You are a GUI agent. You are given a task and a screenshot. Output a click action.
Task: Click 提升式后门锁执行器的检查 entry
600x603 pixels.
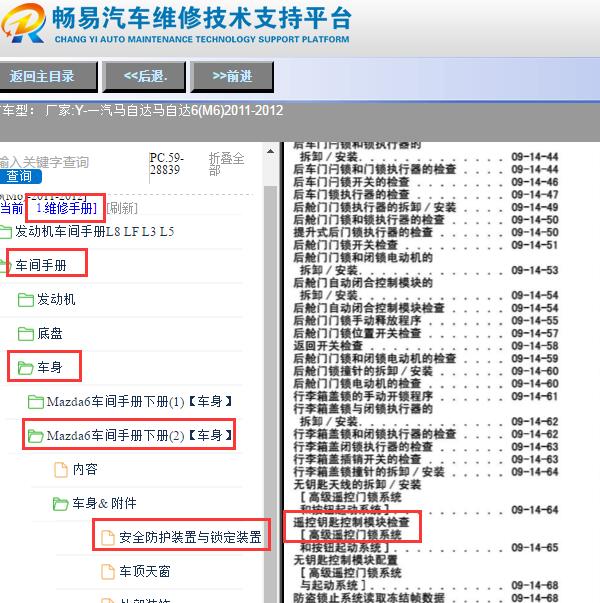363,232
